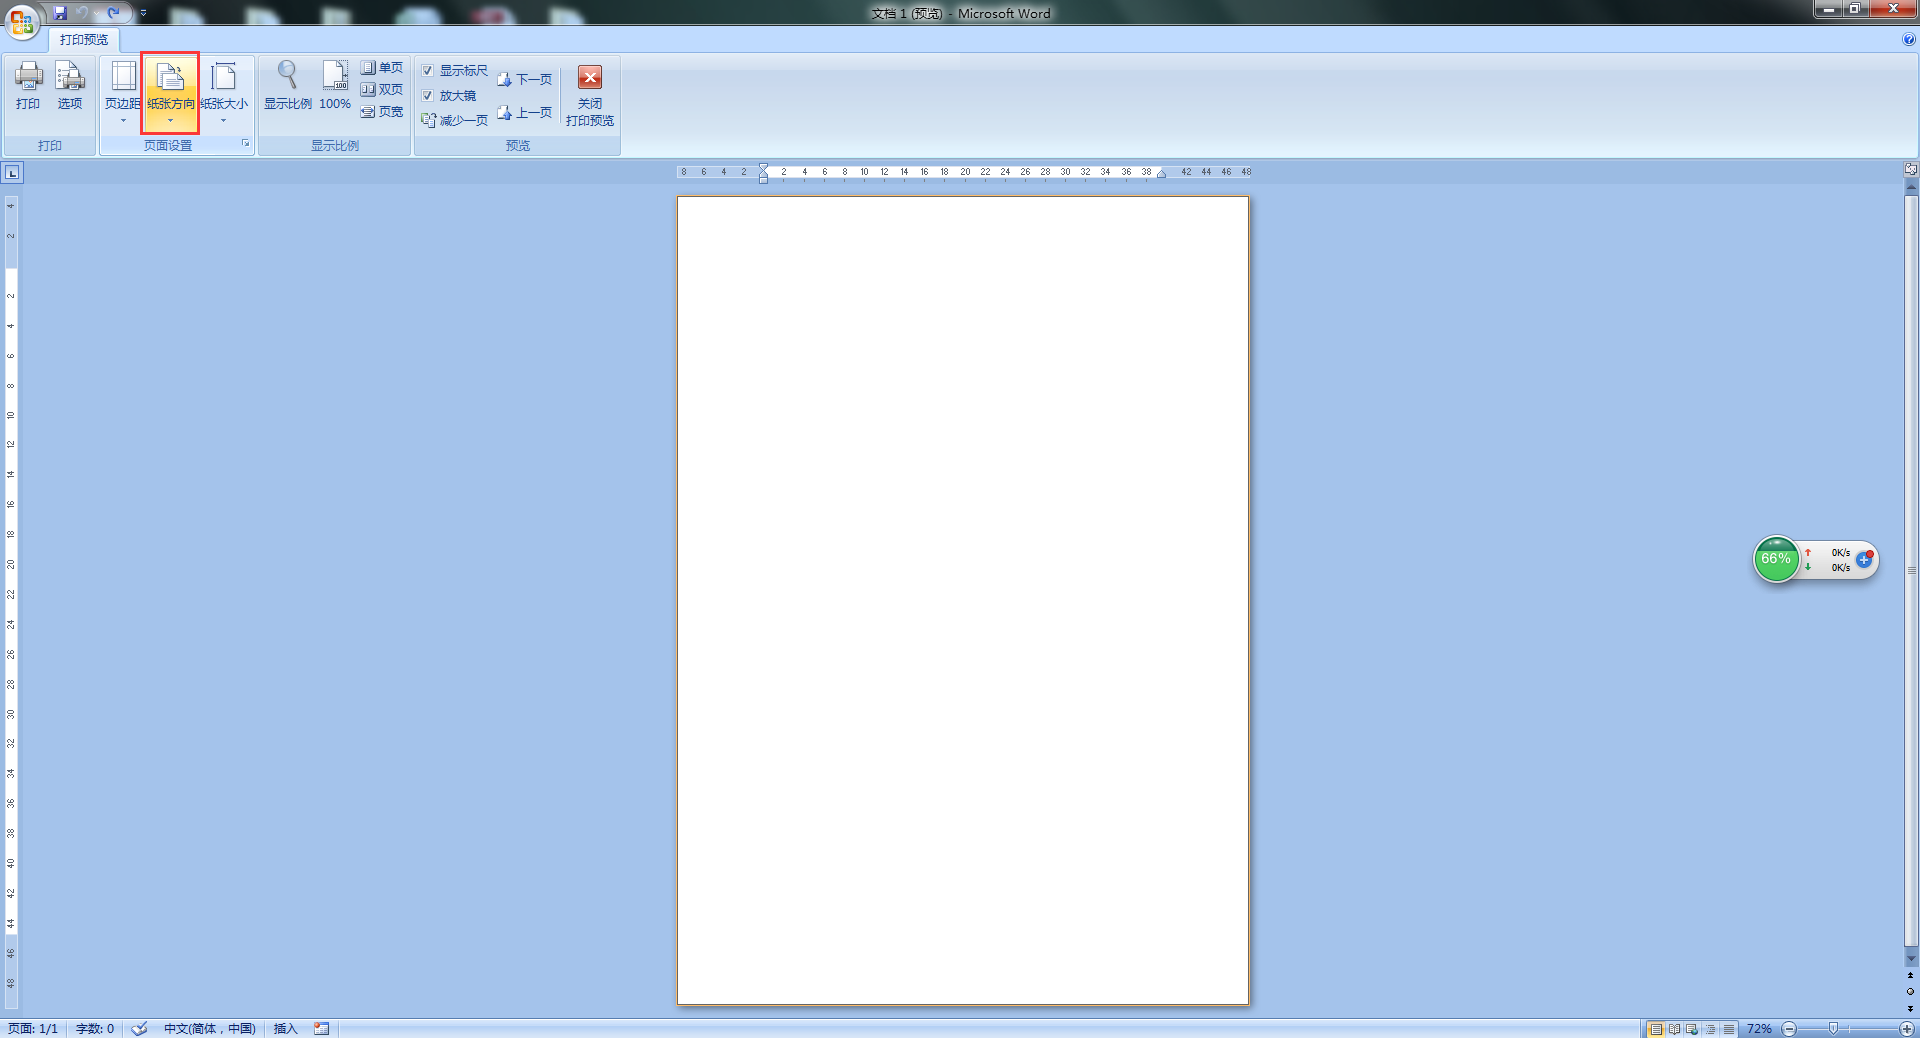The image size is (1920, 1038).
Task: Open the 页边距 margins dropdown
Action: click(x=123, y=93)
